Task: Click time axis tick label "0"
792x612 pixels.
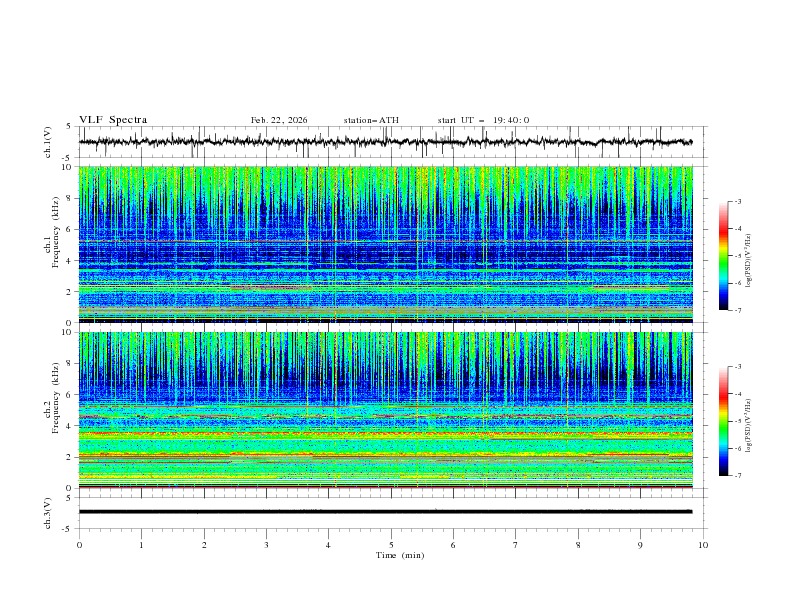Action: pyautogui.click(x=79, y=545)
